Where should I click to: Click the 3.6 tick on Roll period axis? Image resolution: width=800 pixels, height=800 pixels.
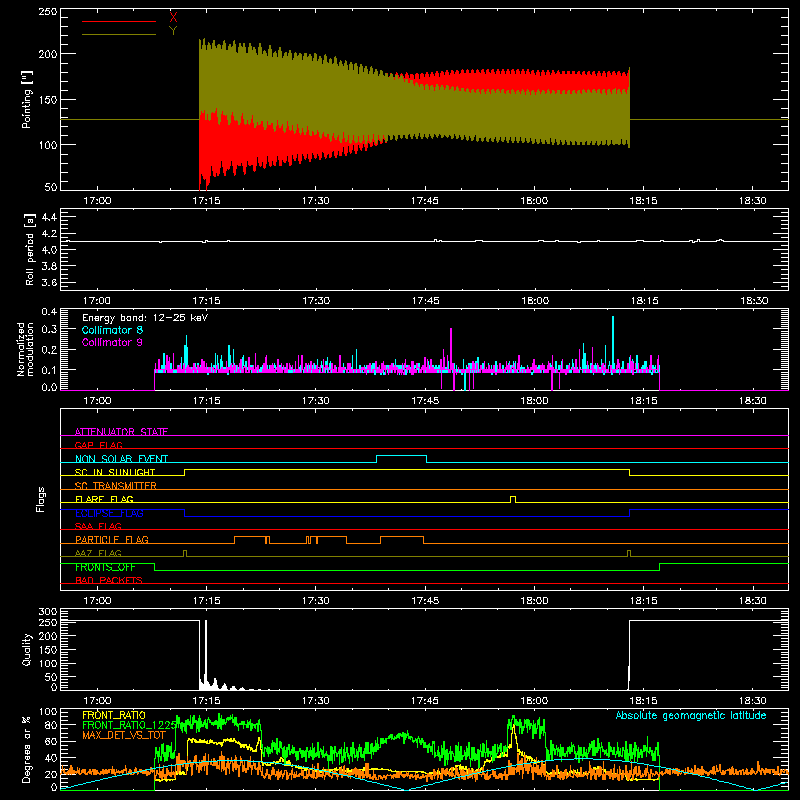49,282
